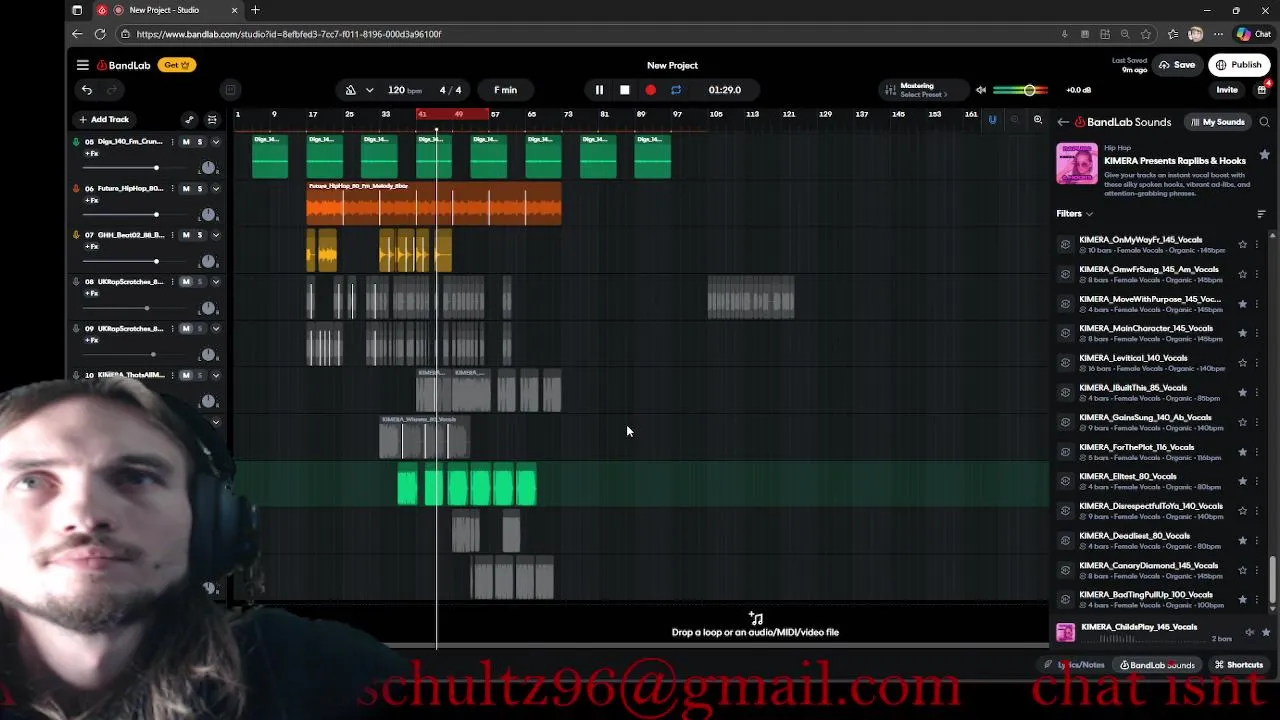The height and width of the screenshot is (720, 1280).
Task: Solo track 06 Future_HipHop
Action: point(200,189)
